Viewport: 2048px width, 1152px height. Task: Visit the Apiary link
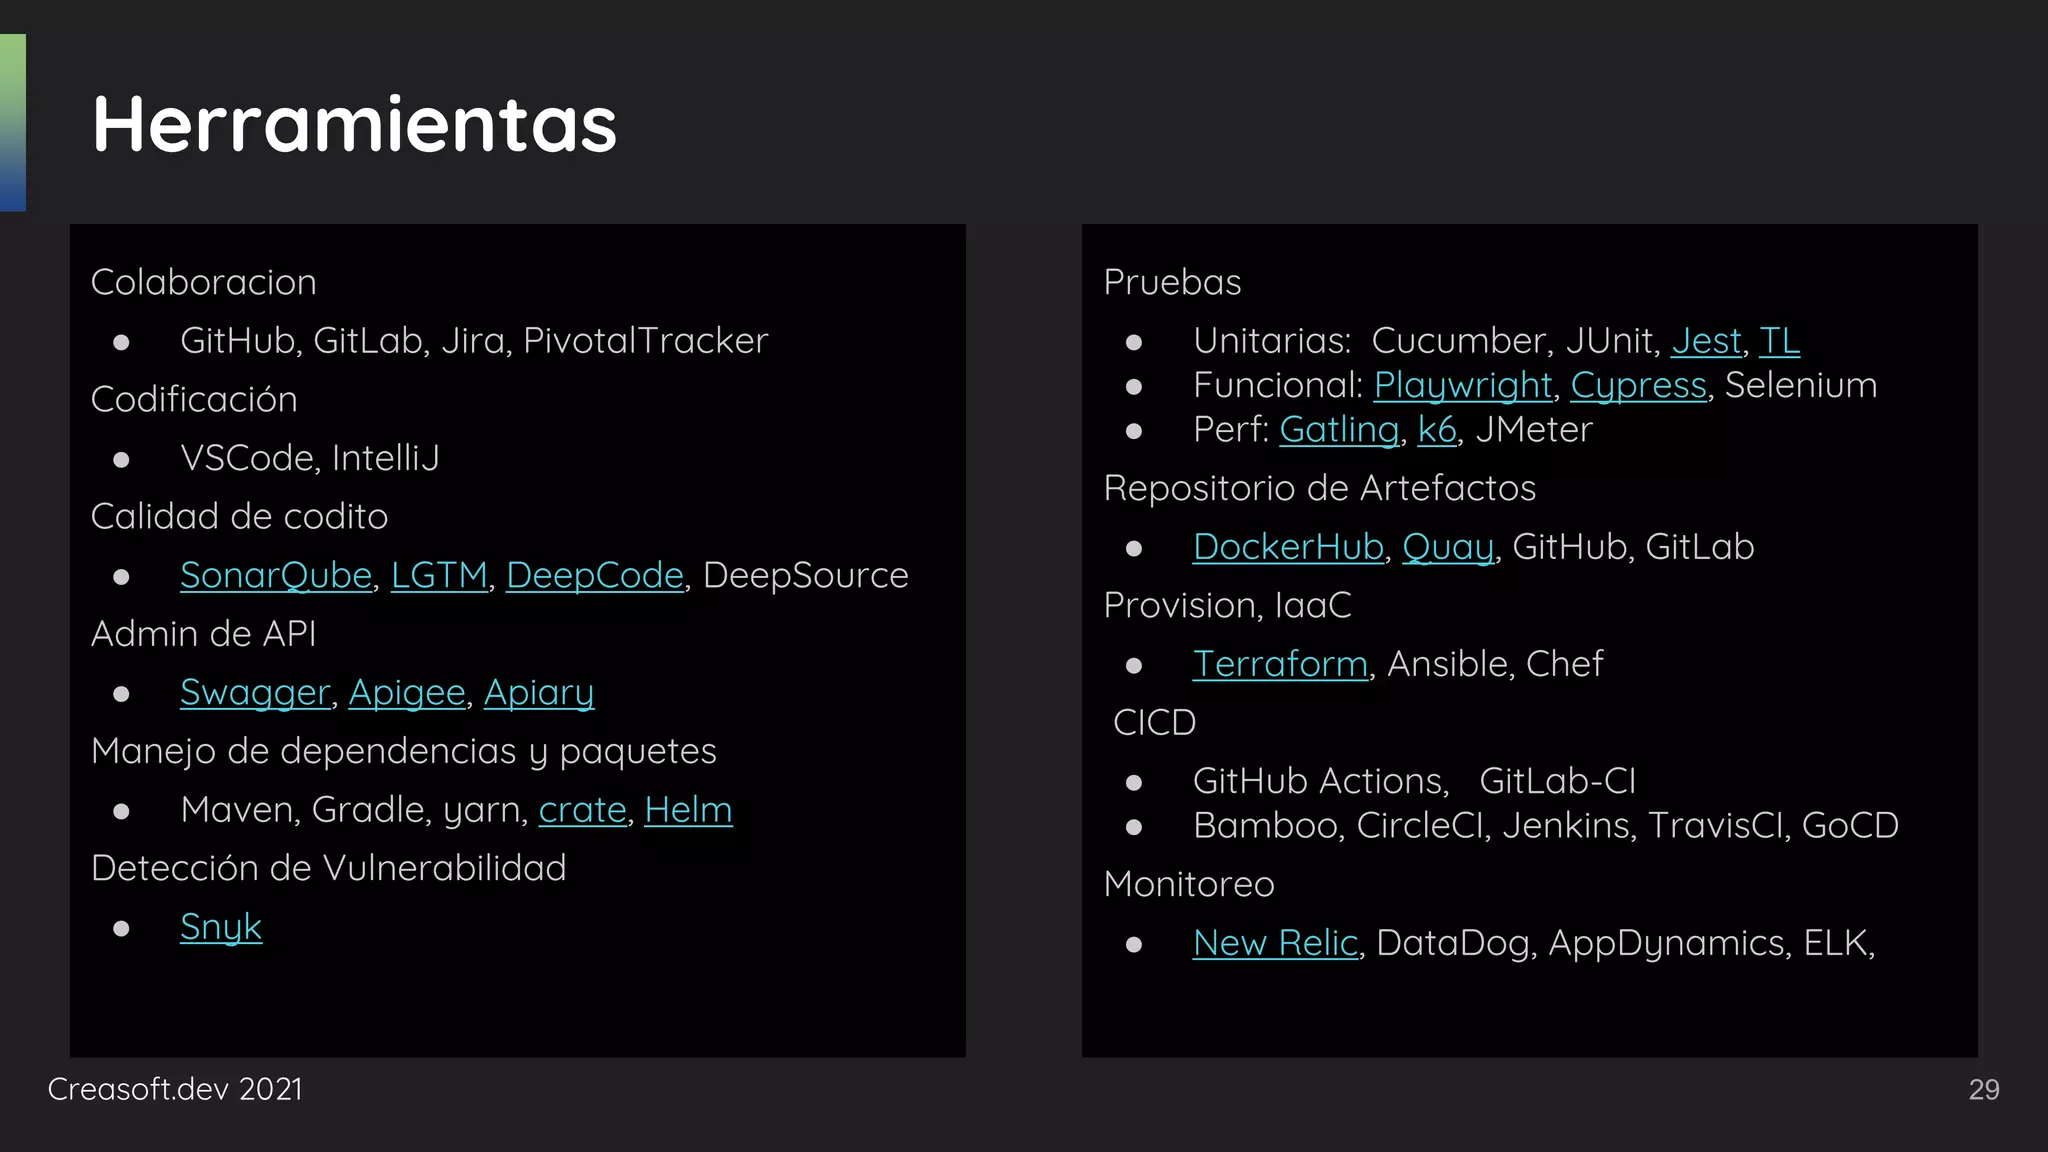tap(539, 692)
